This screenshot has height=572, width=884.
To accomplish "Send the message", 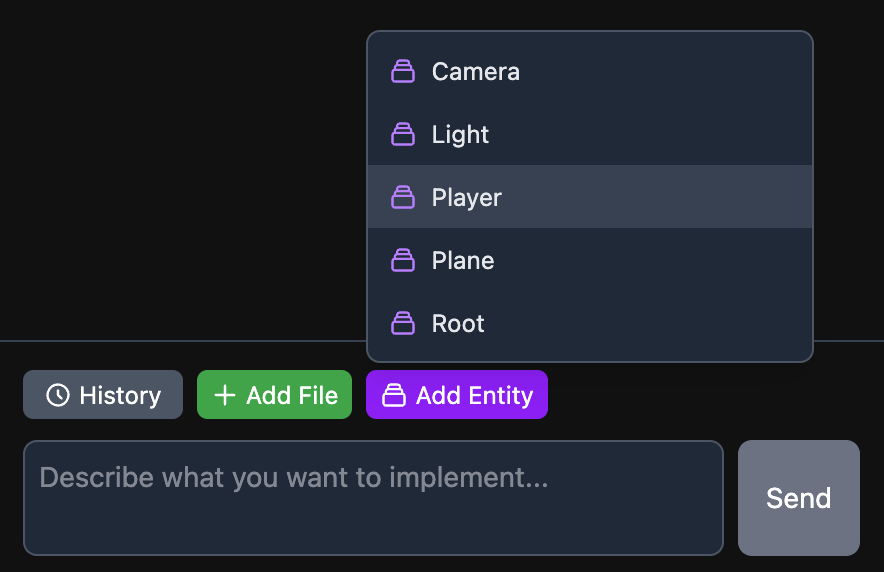I will (798, 498).
